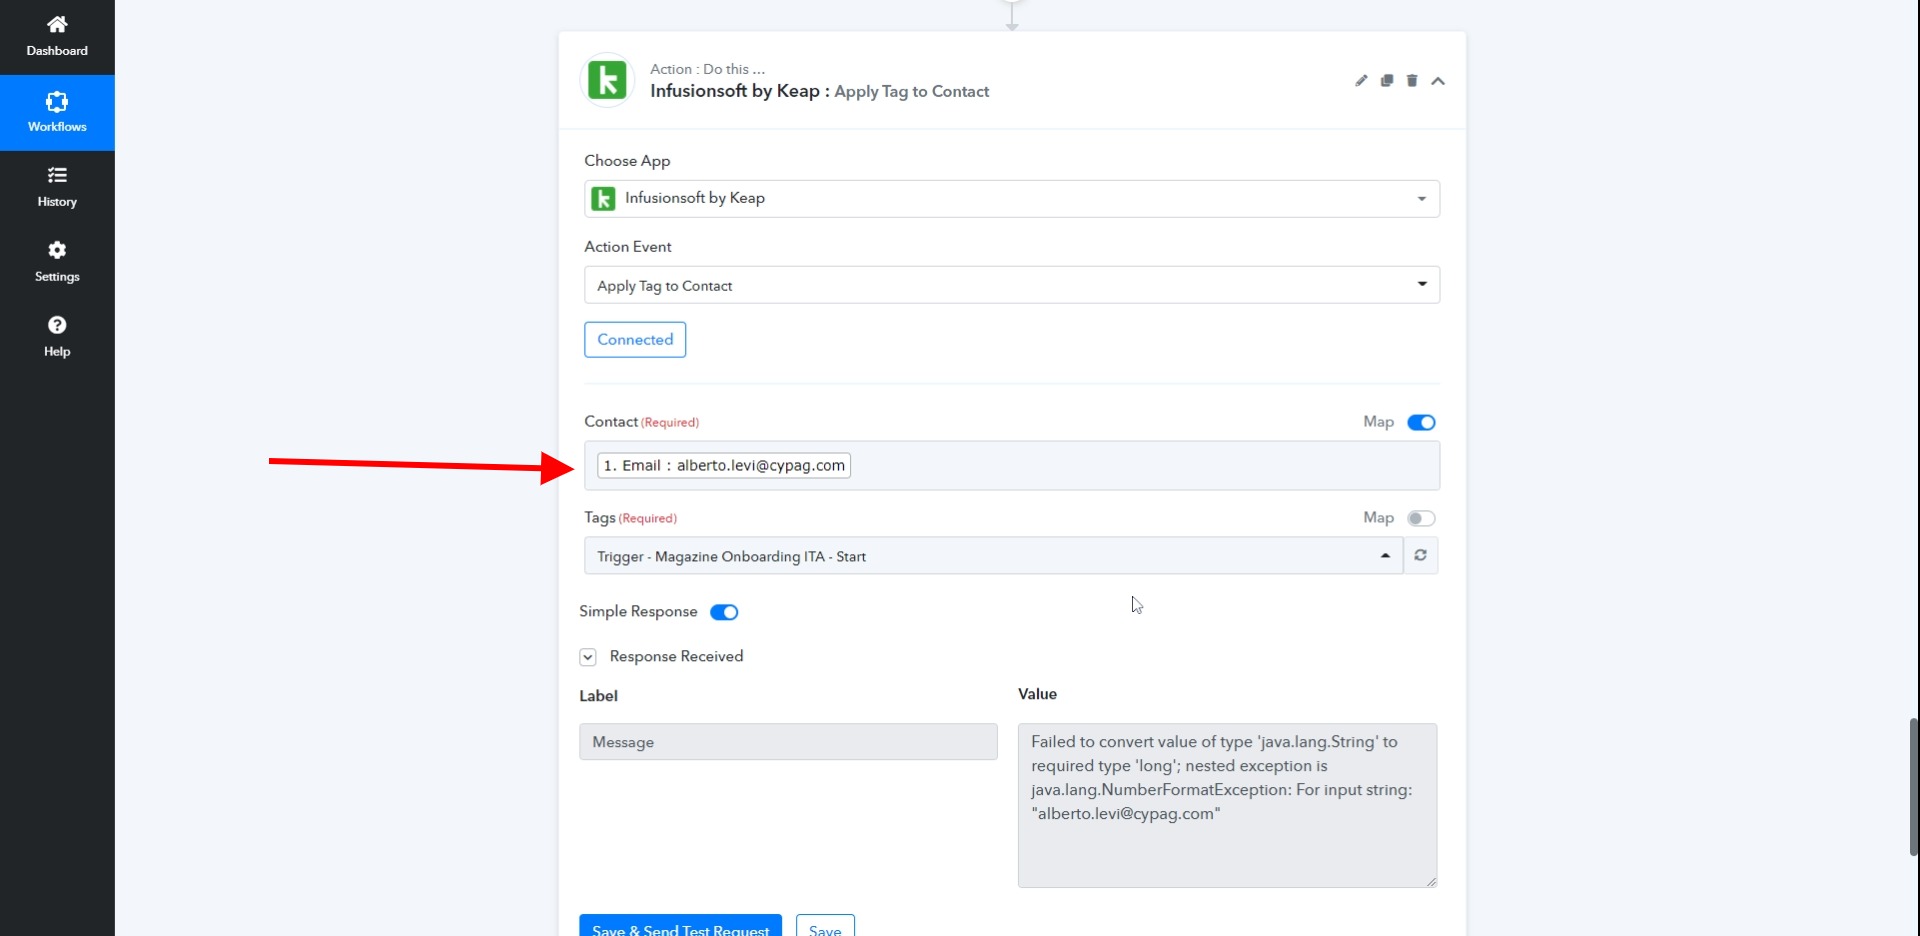Go to Workflows in the sidebar
1920x936 pixels.
pos(57,112)
